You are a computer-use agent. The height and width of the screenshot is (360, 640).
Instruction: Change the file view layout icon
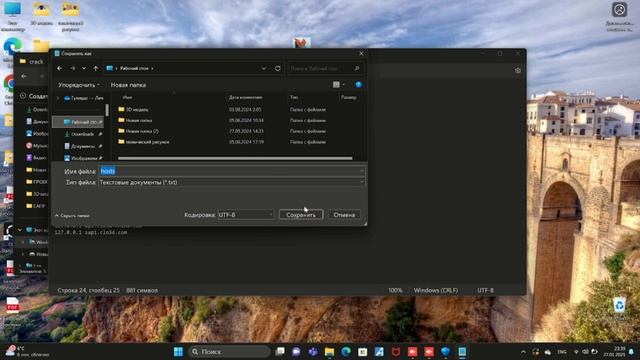pos(336,84)
